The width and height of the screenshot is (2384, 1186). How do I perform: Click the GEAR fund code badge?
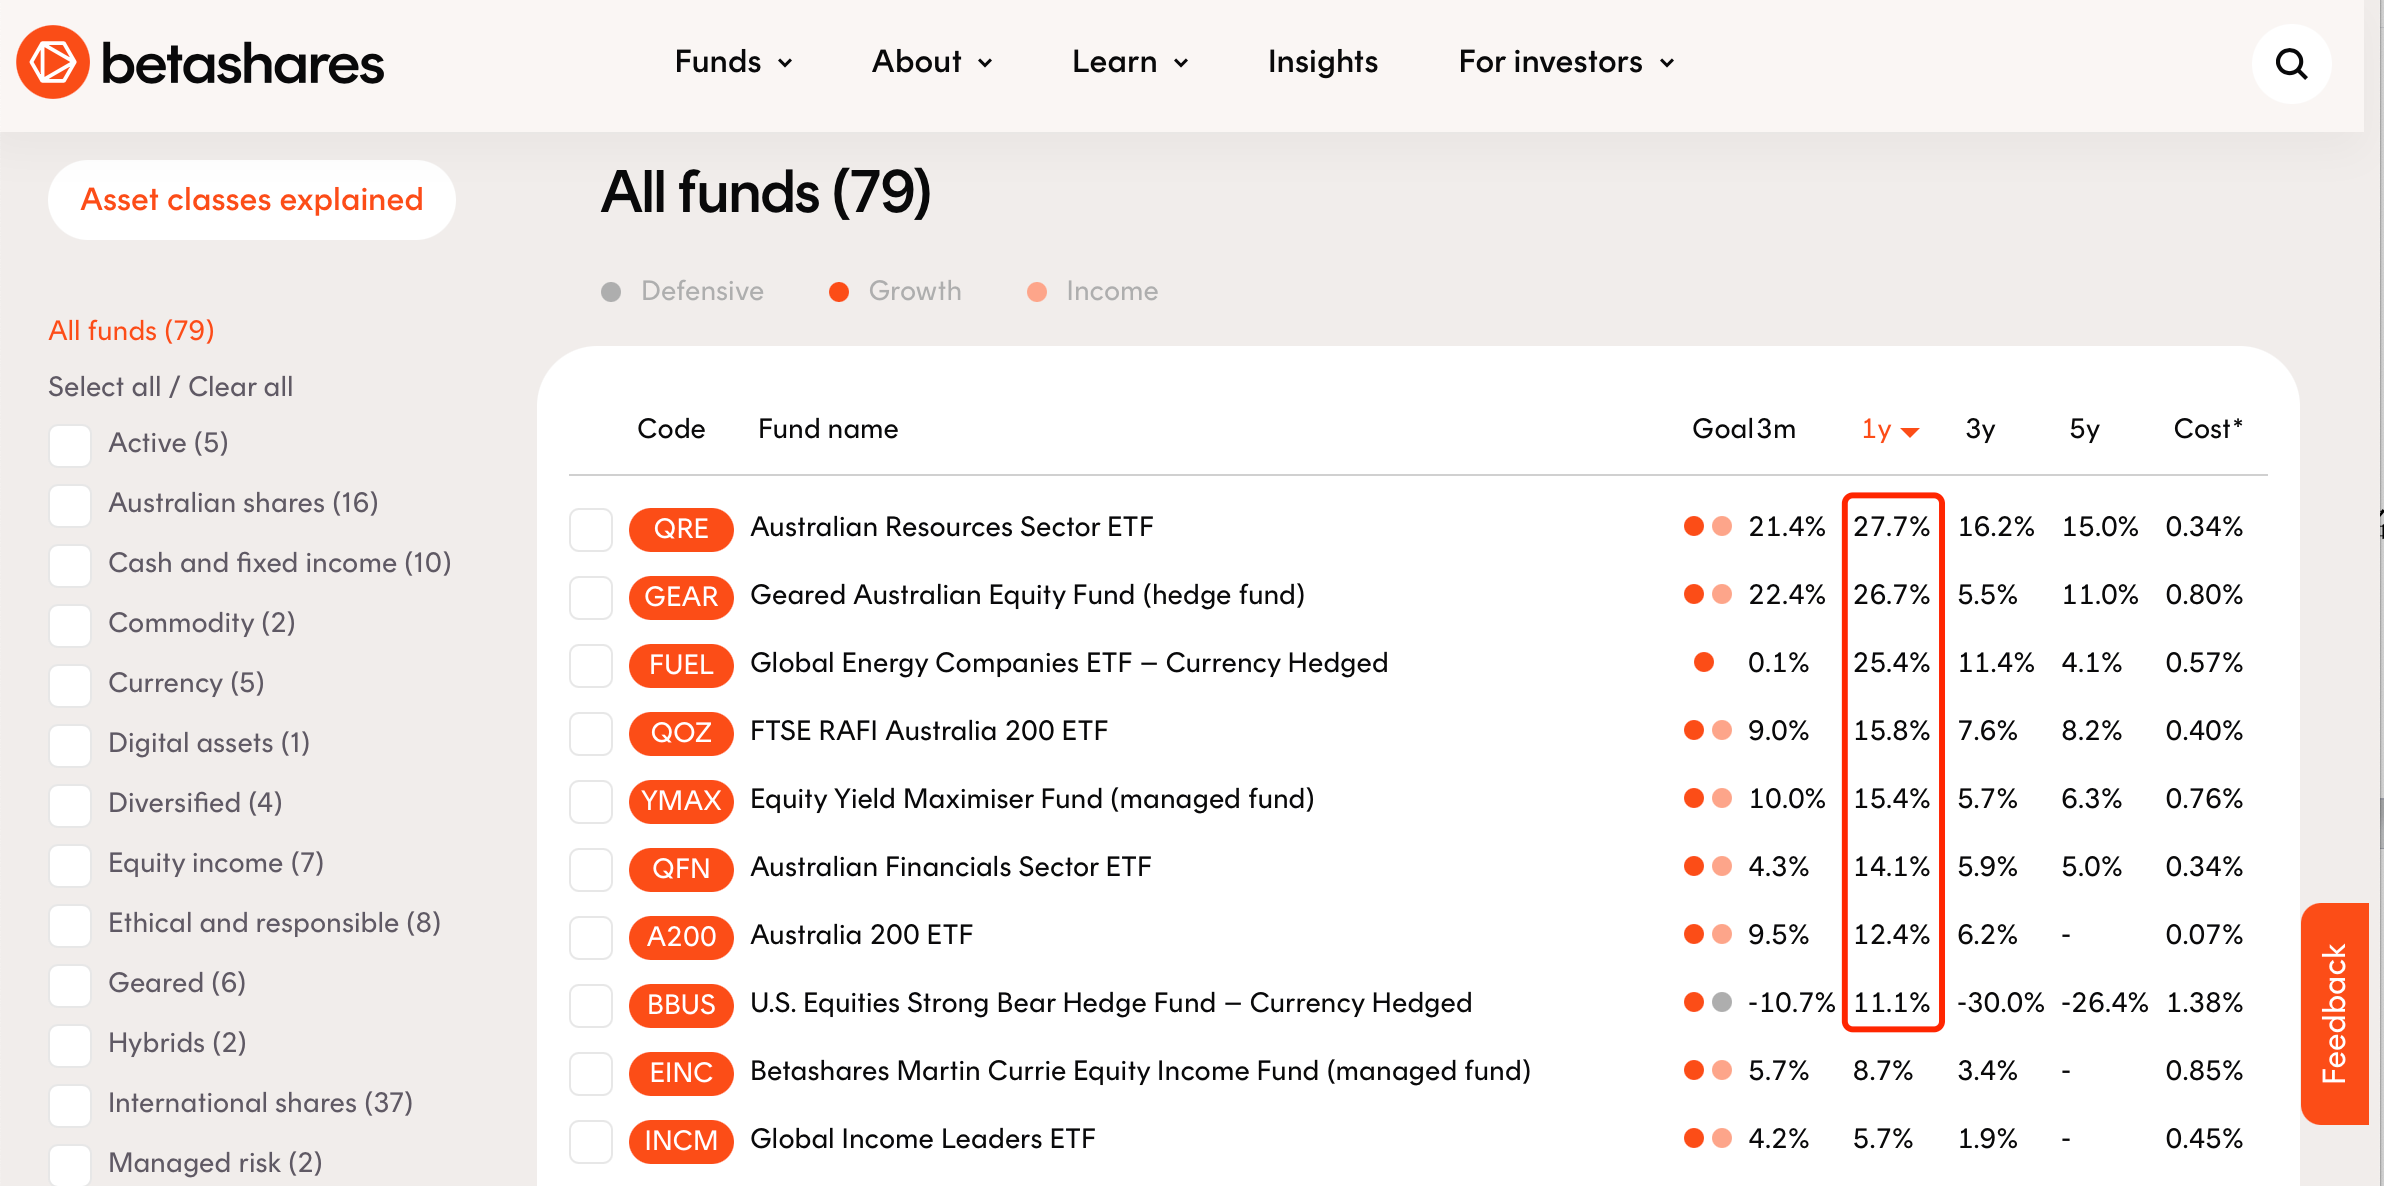[680, 596]
